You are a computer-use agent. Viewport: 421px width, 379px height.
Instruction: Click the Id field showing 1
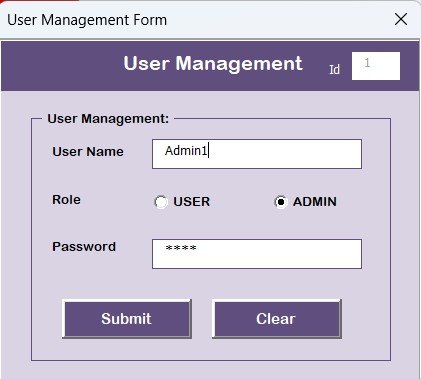pos(376,66)
